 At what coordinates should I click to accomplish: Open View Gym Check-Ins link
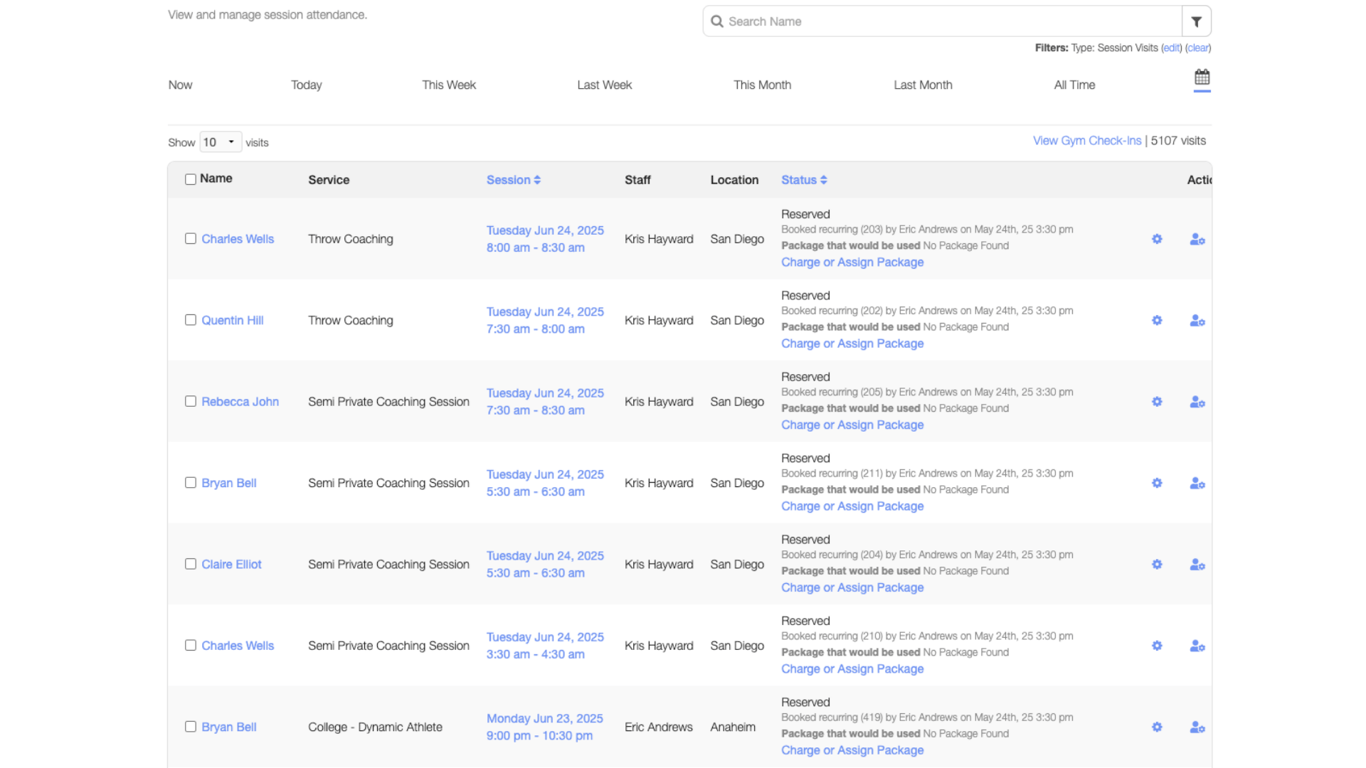(1087, 140)
